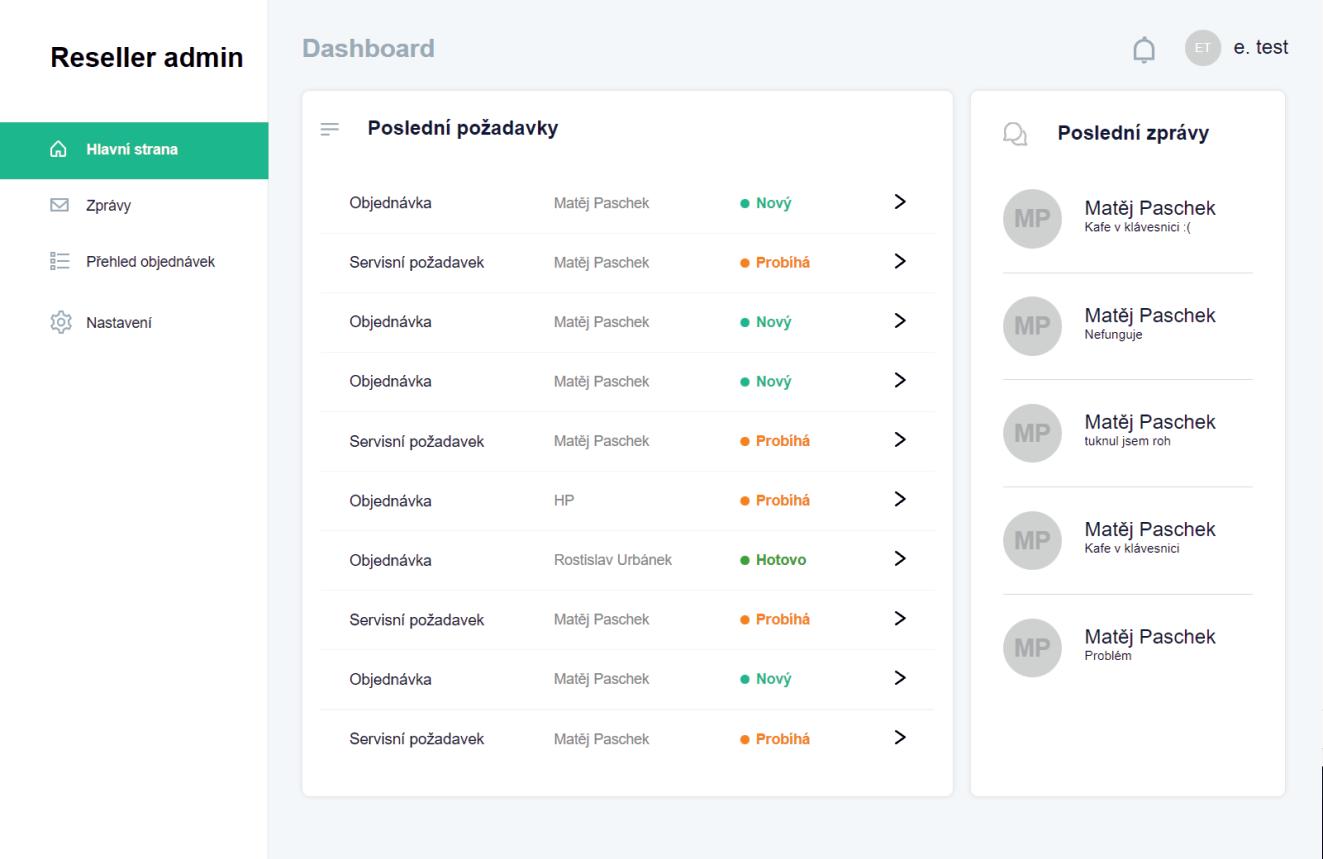Click the gear icon beside Nastavení
Image resolution: width=1323 pixels, height=859 pixels.
[59, 322]
